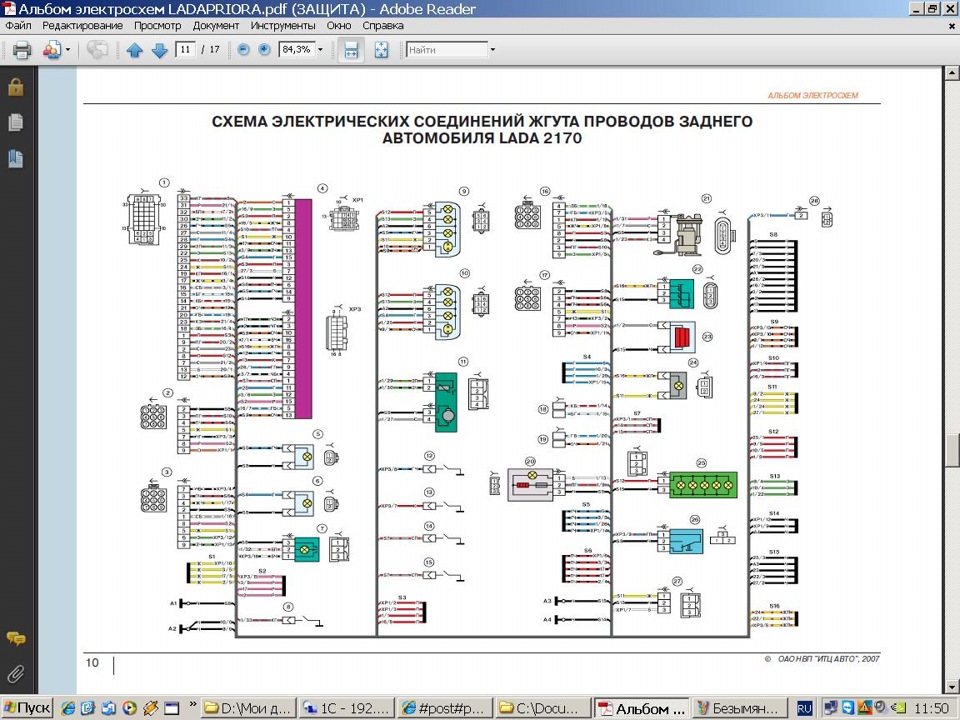Open the security lock panel icon
Image resolution: width=960 pixels, height=720 pixels.
tap(16, 88)
